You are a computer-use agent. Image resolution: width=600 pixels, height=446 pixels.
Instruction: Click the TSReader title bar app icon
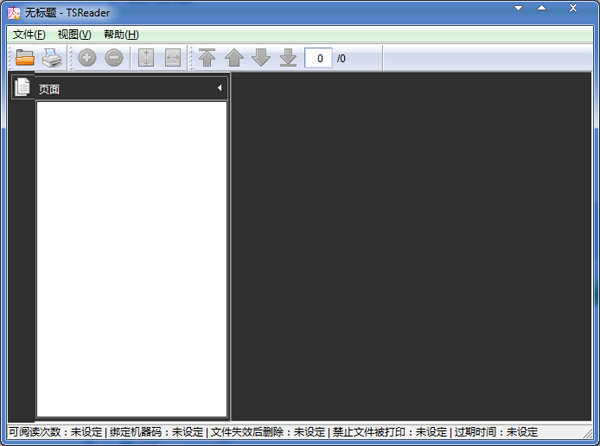13,10
